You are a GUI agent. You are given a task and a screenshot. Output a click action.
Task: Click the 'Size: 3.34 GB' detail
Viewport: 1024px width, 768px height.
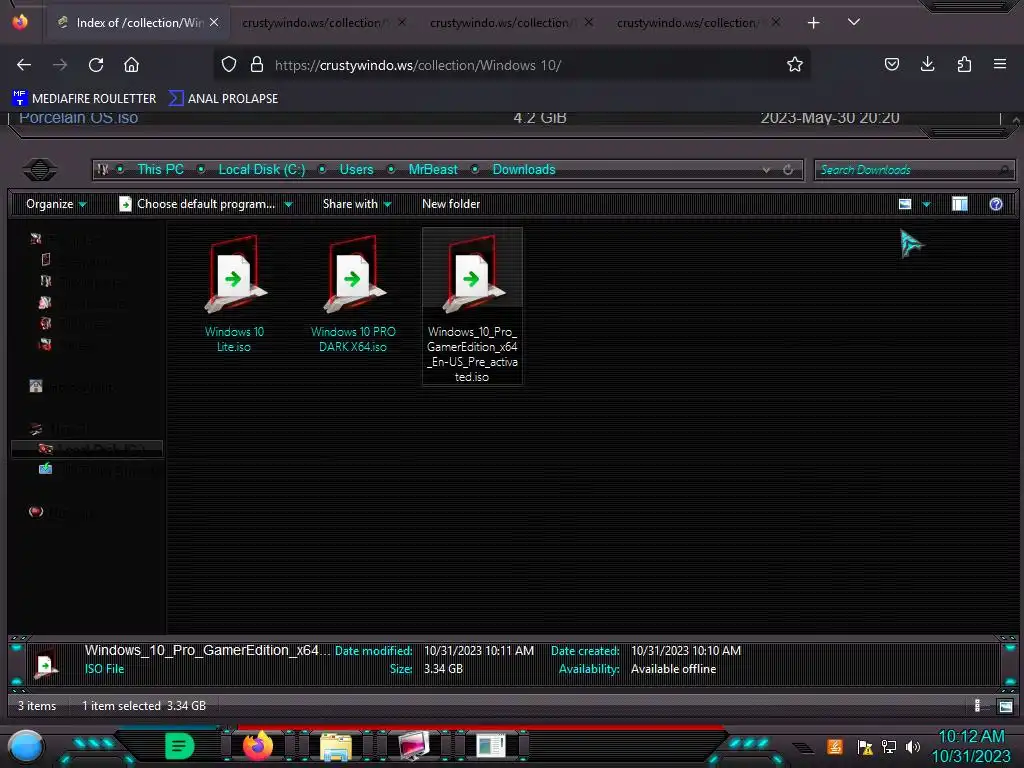click(426, 669)
